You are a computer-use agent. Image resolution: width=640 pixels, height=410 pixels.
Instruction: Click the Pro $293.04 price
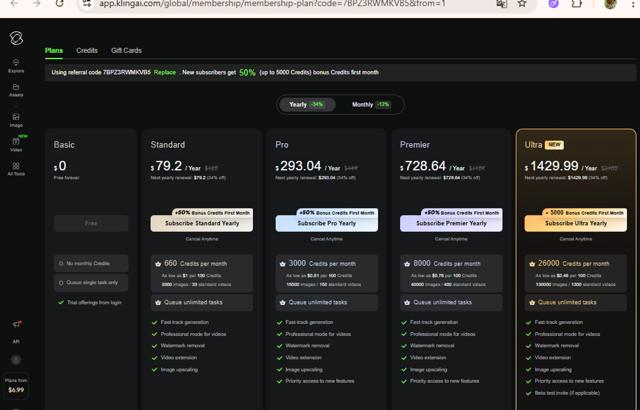coord(298,166)
